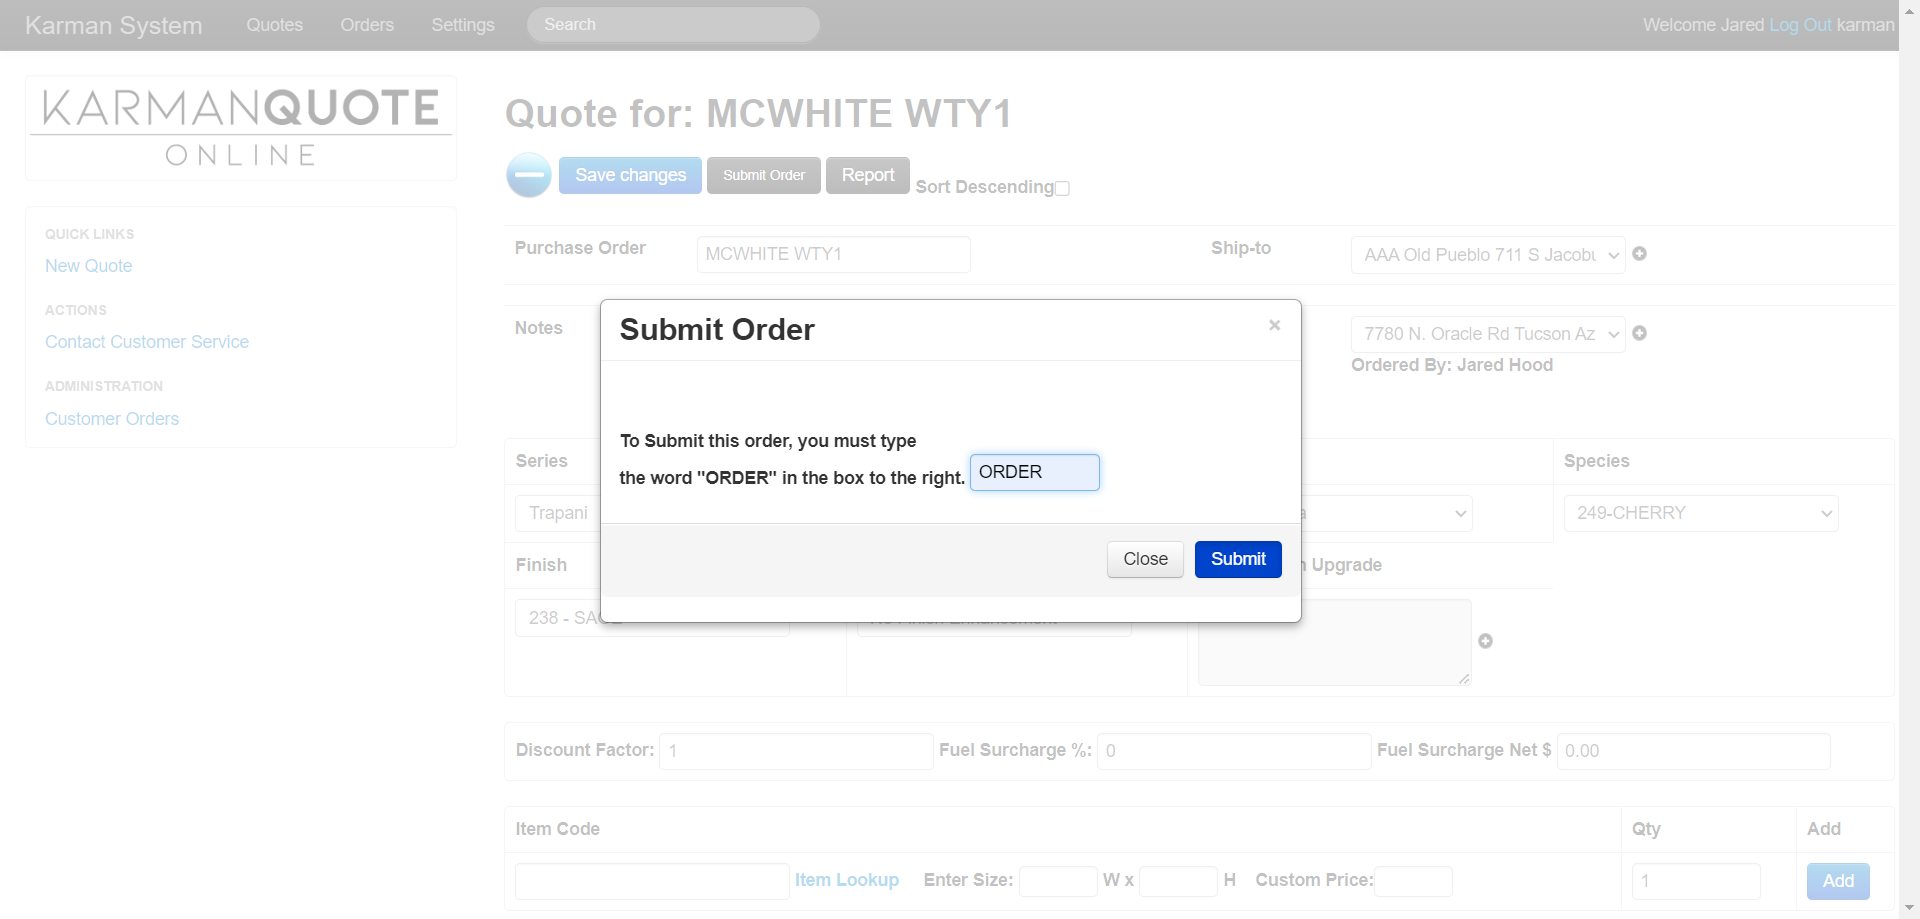Click the blue round minus icon
This screenshot has height=919, width=1920.
[528, 175]
